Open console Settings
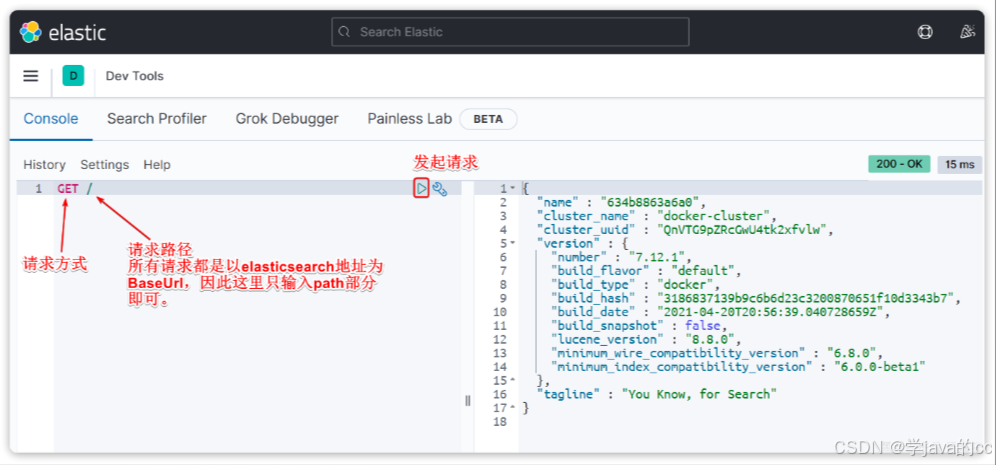The width and height of the screenshot is (996, 465). (105, 165)
